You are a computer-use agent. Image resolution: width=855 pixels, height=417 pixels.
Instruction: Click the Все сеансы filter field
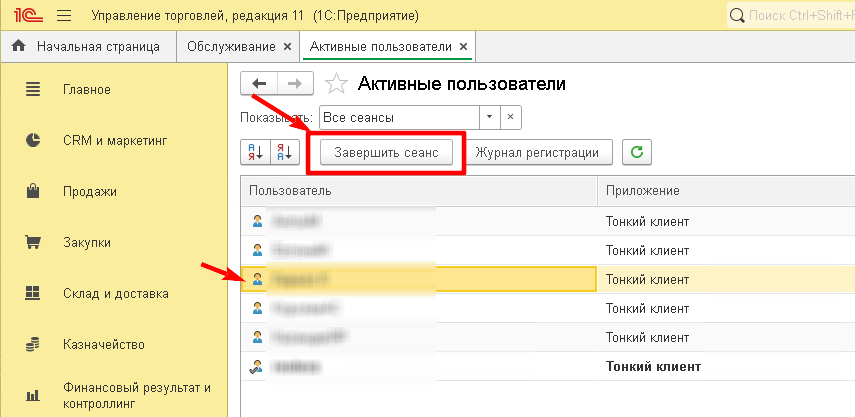pos(399,117)
